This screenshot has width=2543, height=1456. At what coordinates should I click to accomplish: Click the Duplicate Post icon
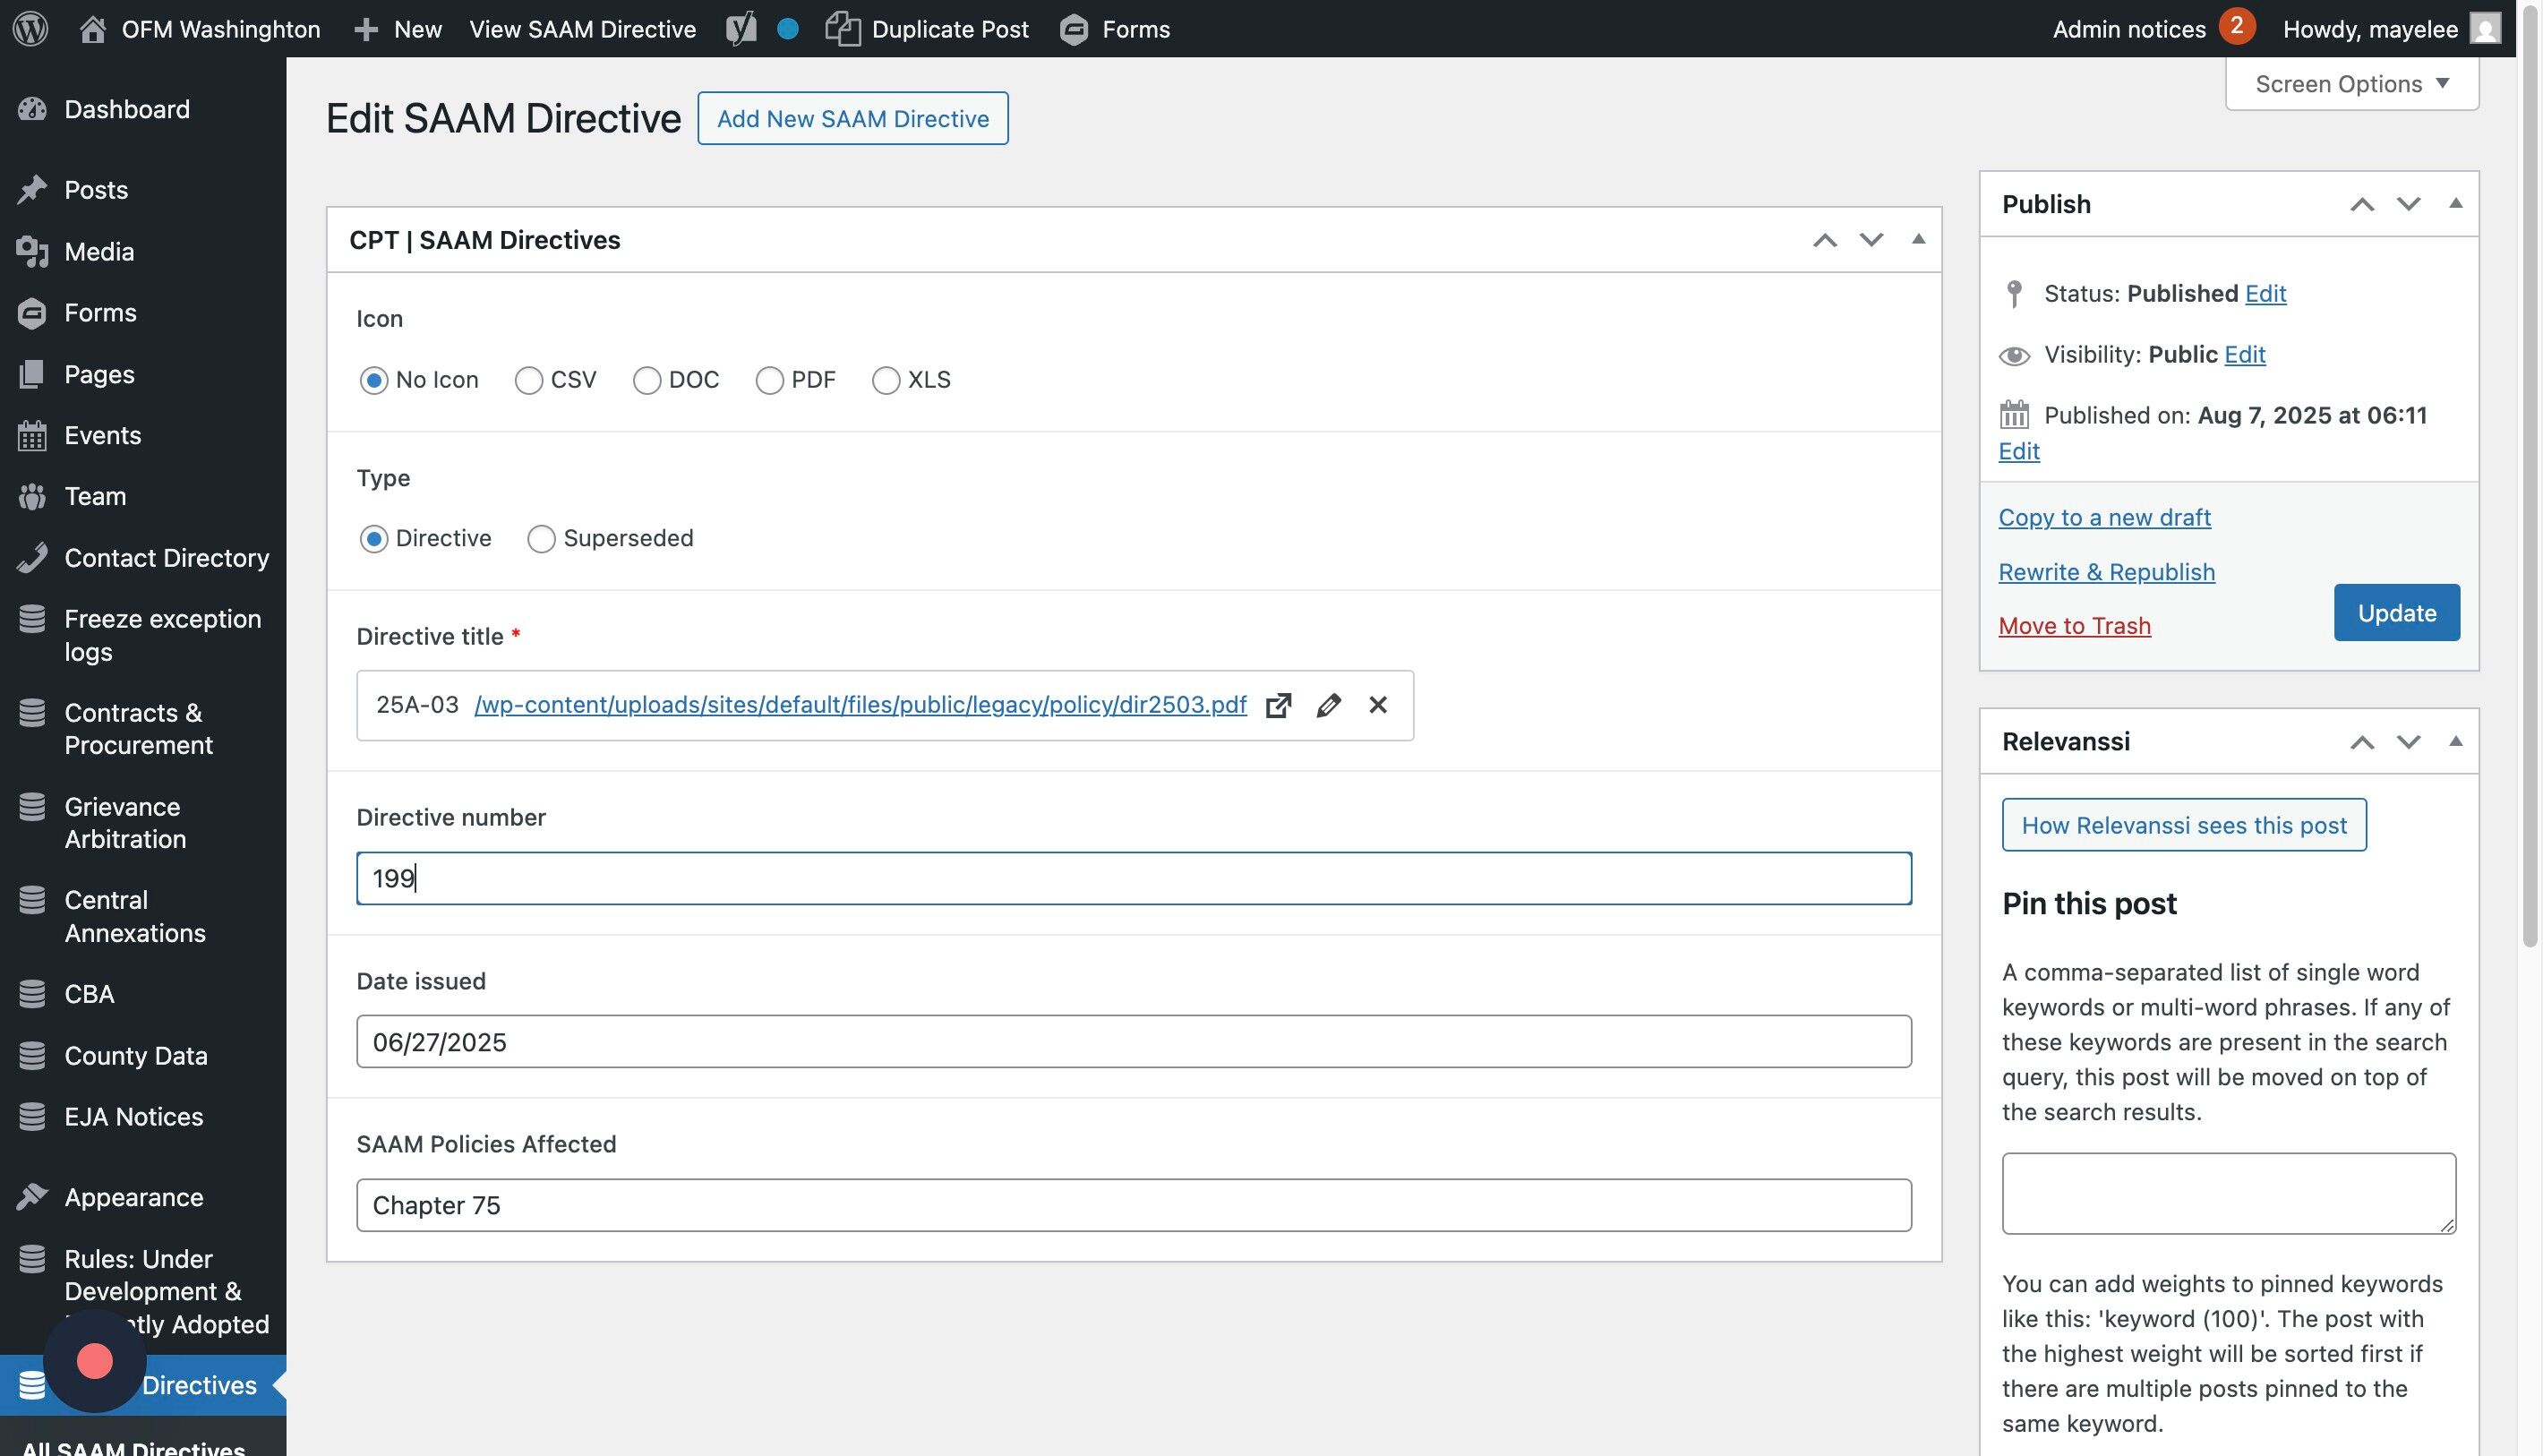click(843, 28)
